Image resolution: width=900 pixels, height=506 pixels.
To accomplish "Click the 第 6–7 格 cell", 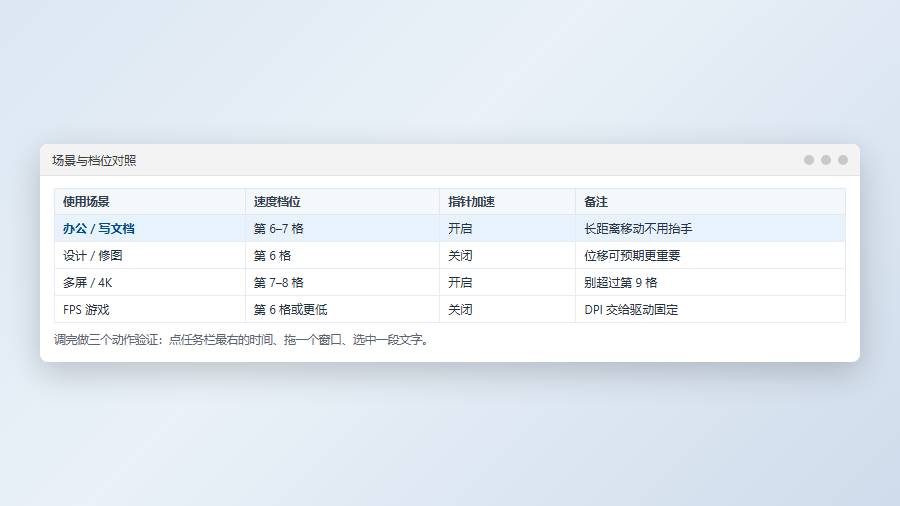I will point(342,228).
